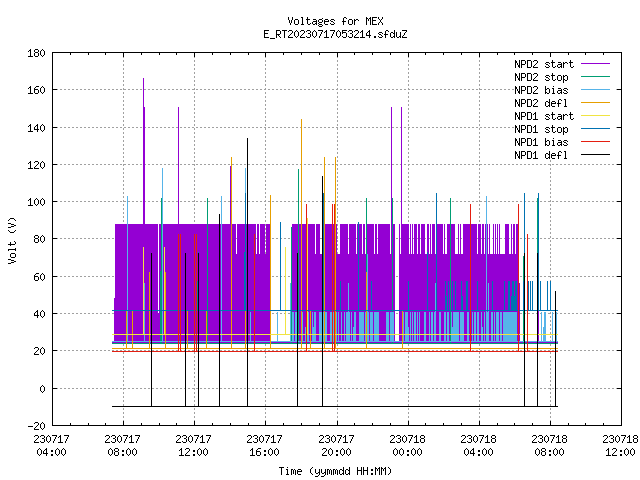Click the y-axis tick value 100
The image size is (640, 480).
click(36, 202)
